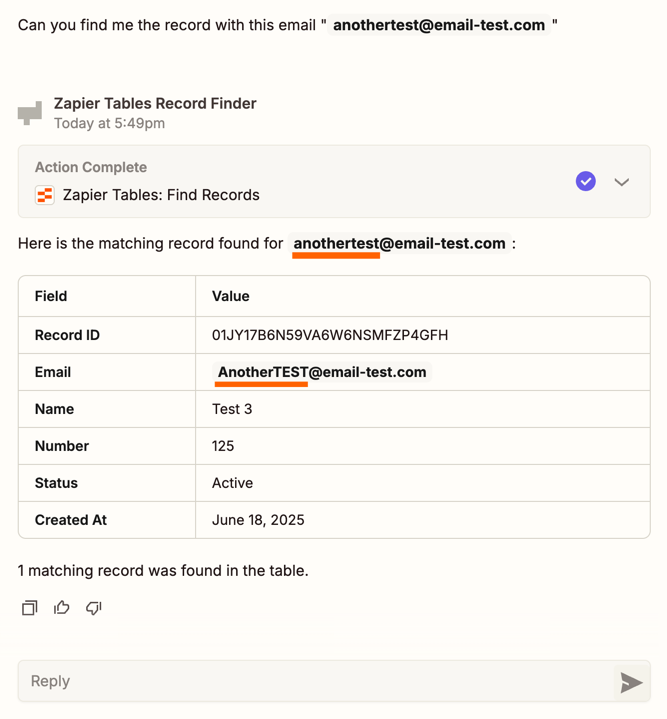Click the Value column header

[231, 296]
